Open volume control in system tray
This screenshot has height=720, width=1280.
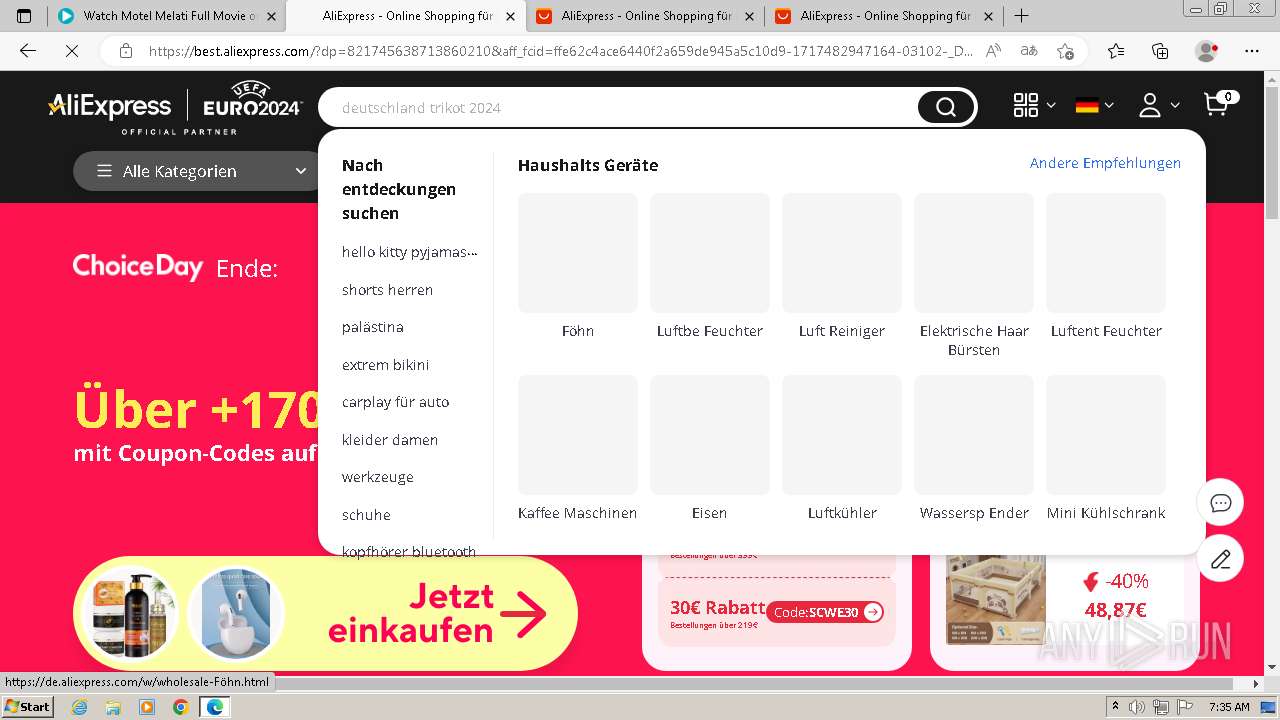1136,707
